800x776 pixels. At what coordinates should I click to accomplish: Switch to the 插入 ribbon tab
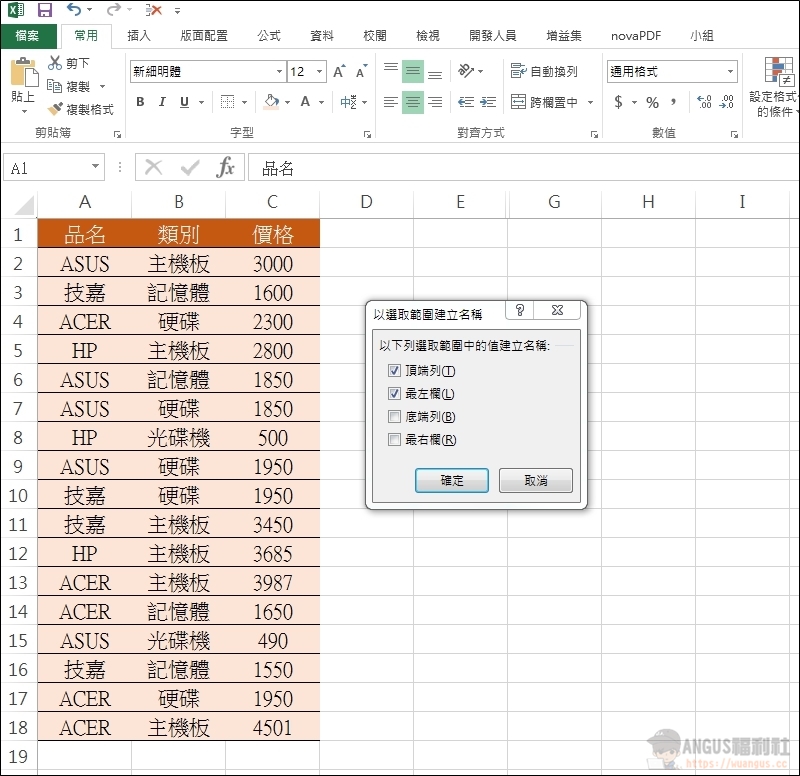[139, 36]
